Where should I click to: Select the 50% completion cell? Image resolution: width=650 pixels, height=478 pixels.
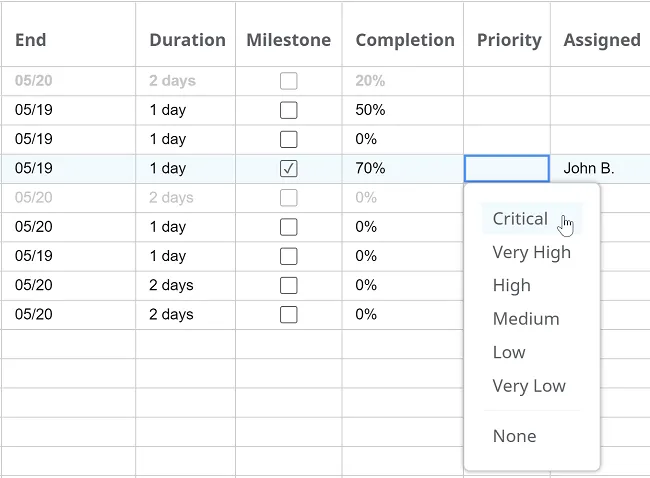coord(403,110)
